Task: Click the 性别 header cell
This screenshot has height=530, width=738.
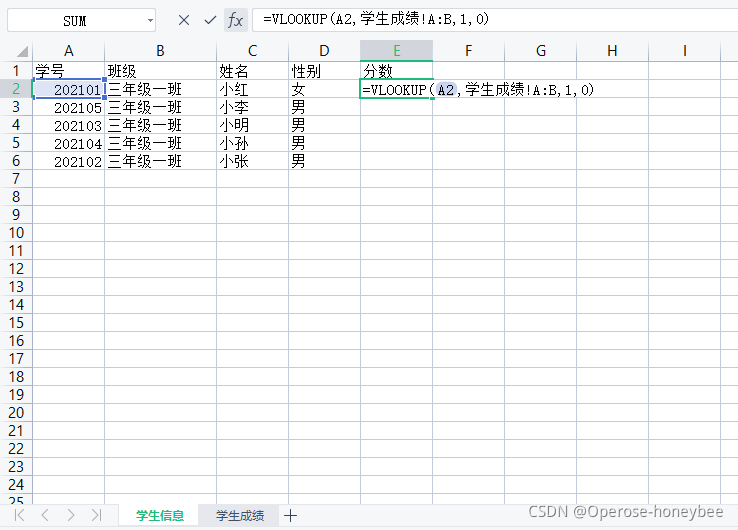Action: [324, 71]
